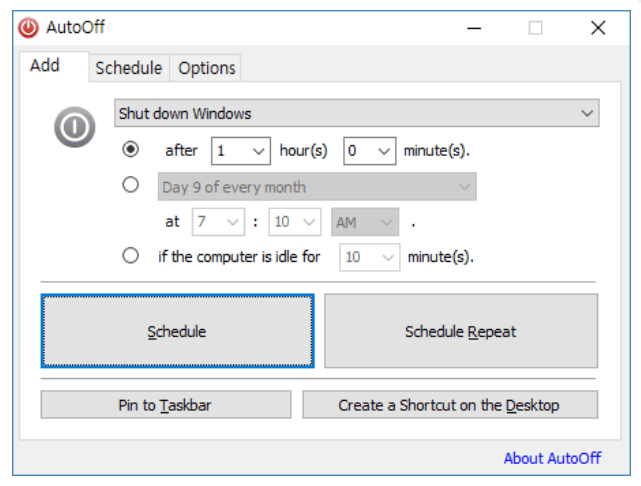
Task: Switch to the Schedule tab
Action: tap(128, 68)
